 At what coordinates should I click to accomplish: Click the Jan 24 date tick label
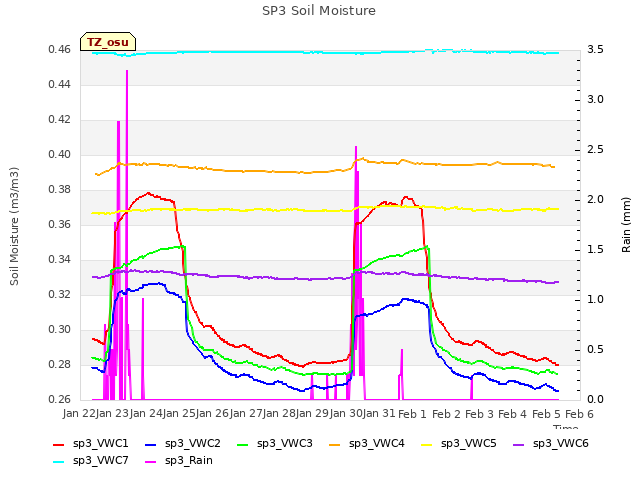click(x=146, y=414)
